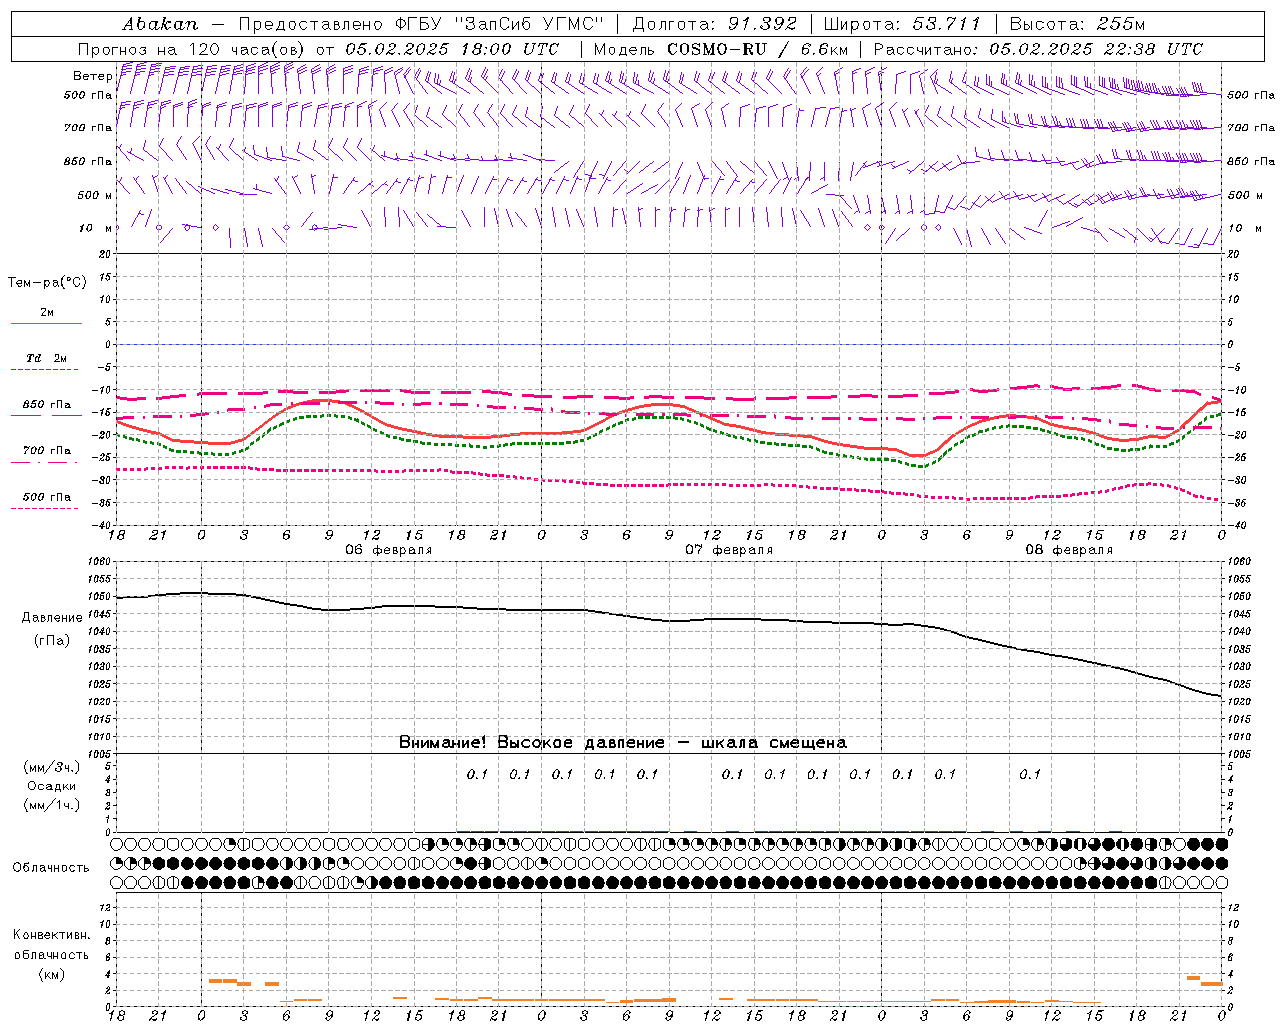Click the 08 февраля date label
The image size is (1280, 1024).
[1069, 550]
